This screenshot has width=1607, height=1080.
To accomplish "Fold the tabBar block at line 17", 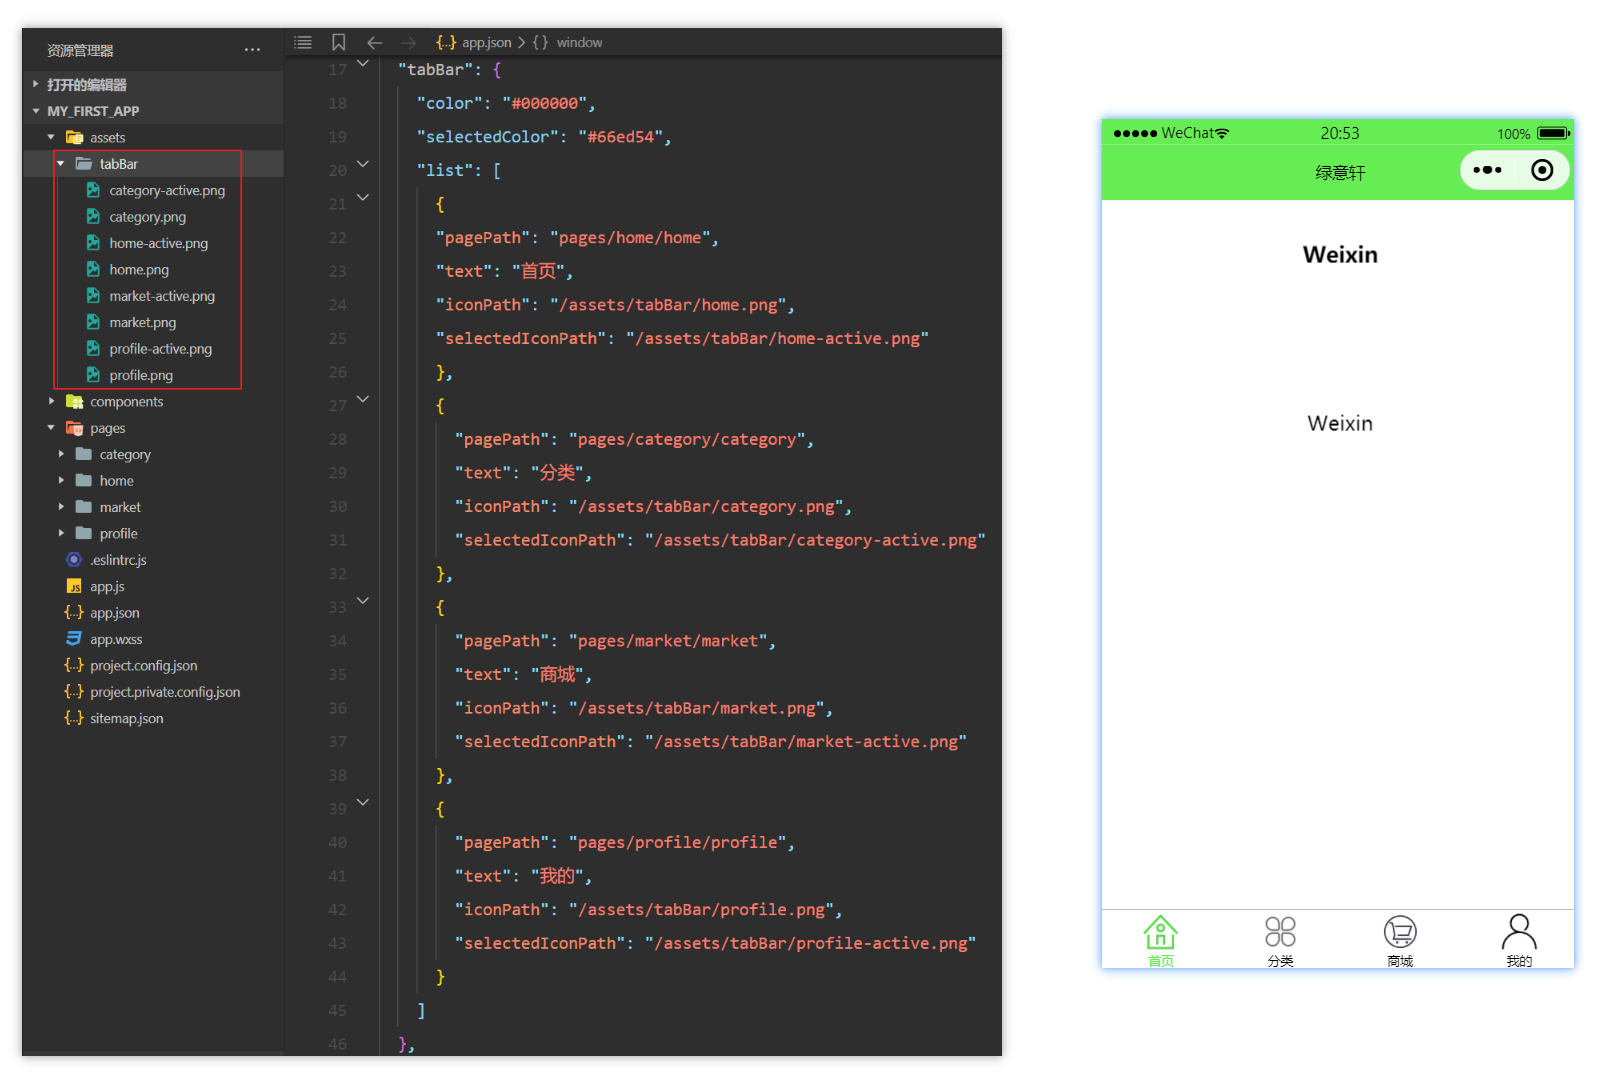I will 363,63.
